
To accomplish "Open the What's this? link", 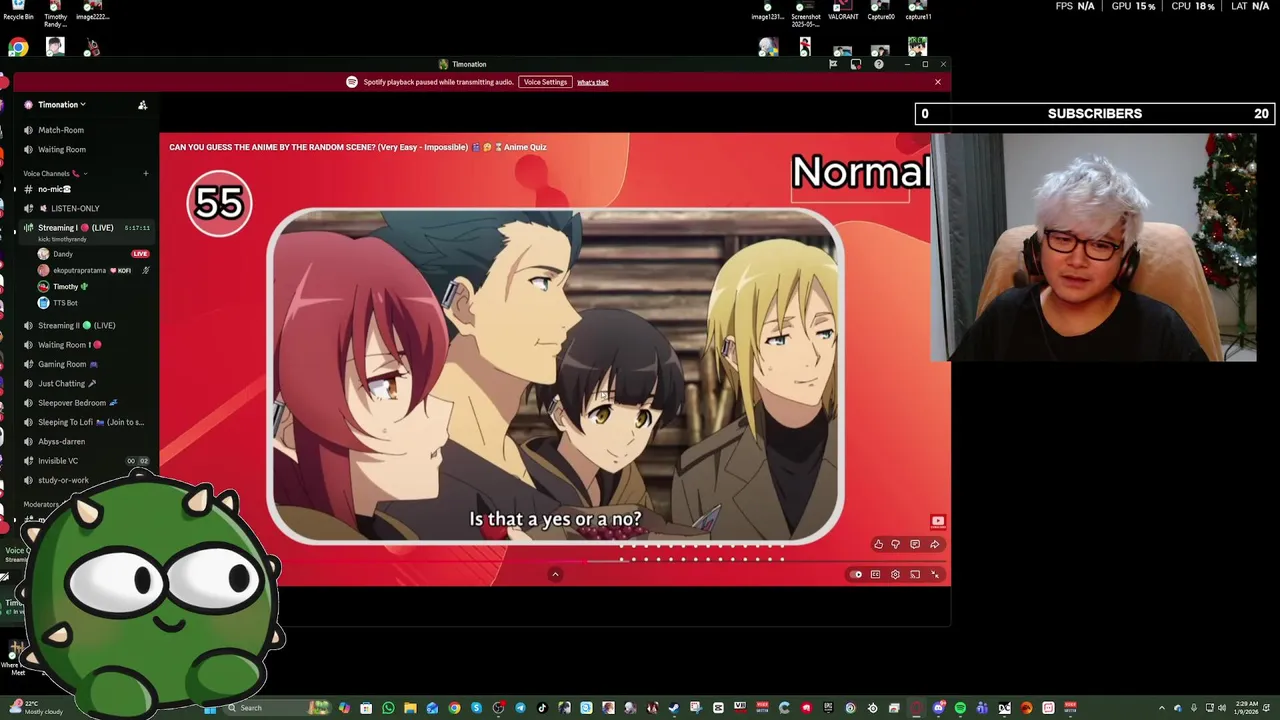I will point(592,82).
